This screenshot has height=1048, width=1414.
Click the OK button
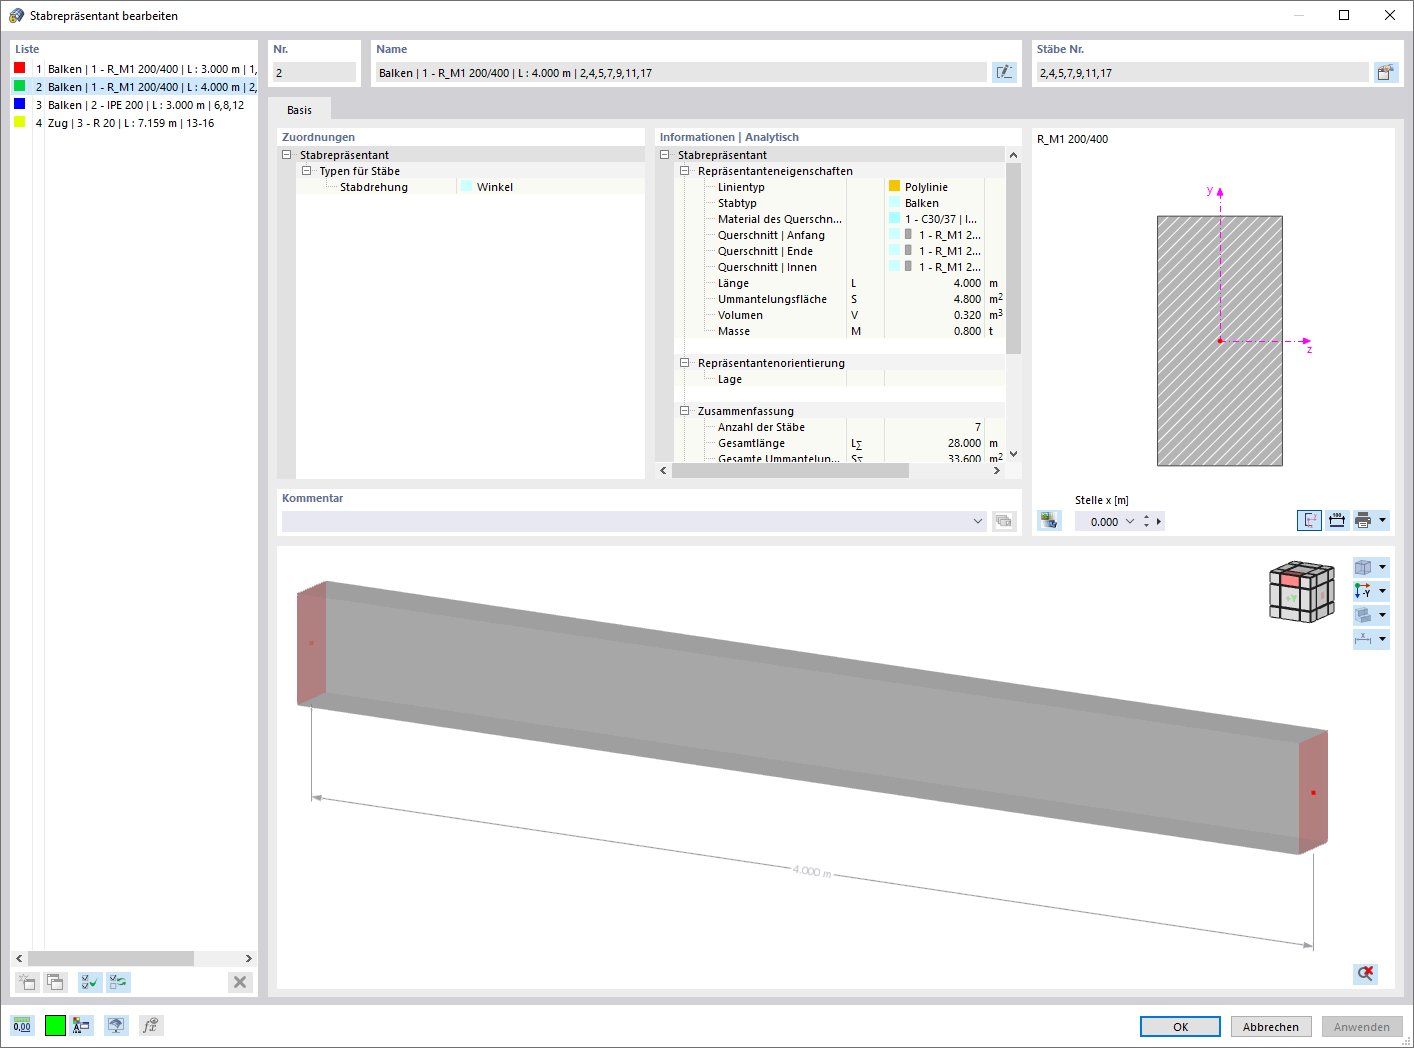click(x=1180, y=1026)
